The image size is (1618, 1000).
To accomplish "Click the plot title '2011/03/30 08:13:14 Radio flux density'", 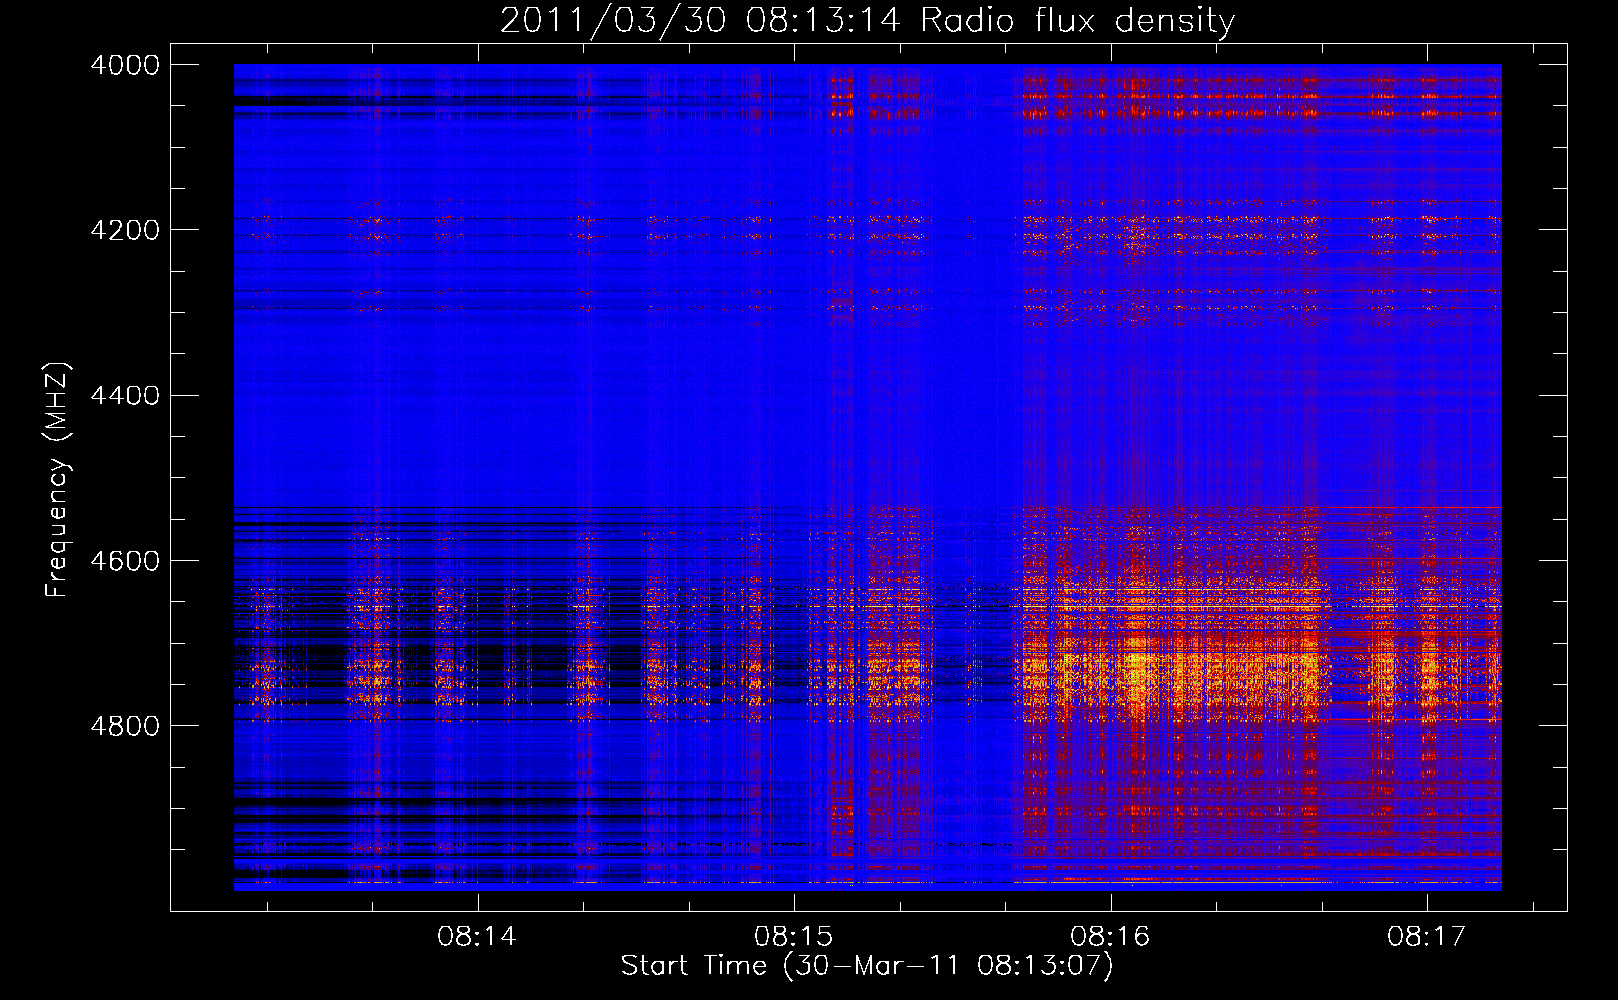I will (867, 20).
